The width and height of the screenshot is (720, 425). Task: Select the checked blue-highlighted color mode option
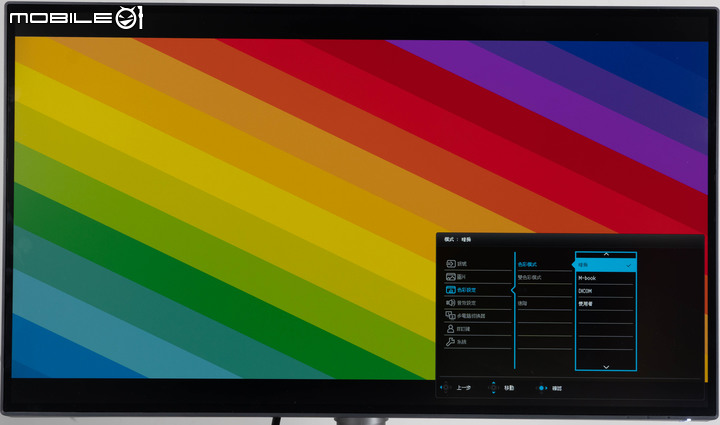(605, 265)
